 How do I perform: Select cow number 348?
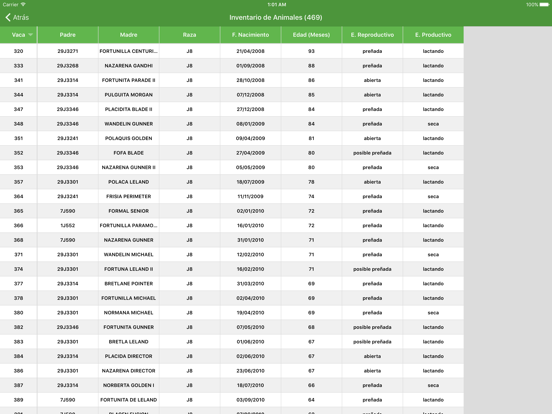click(x=18, y=124)
